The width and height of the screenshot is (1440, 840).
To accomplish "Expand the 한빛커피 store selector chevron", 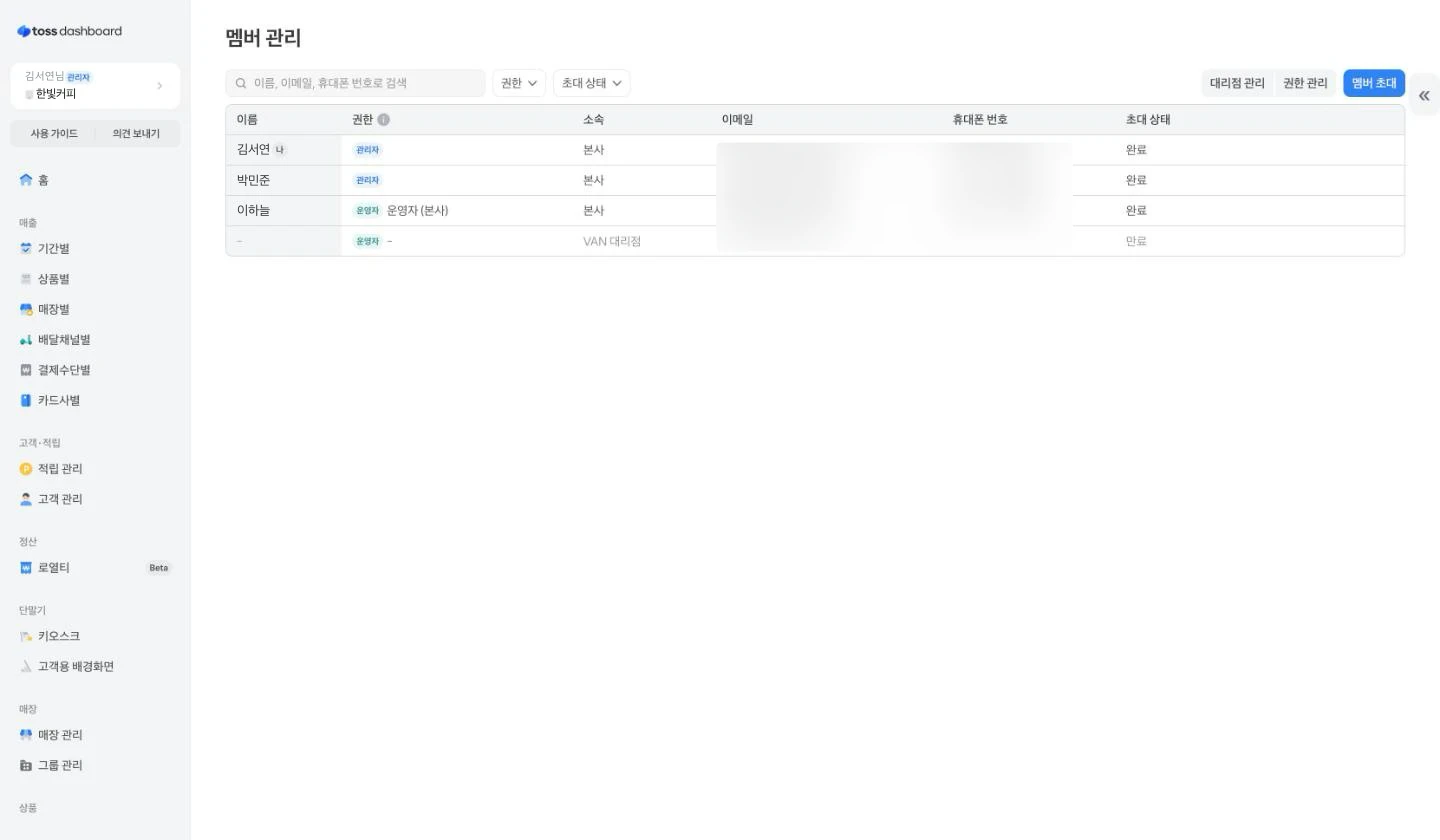I will pyautogui.click(x=160, y=86).
